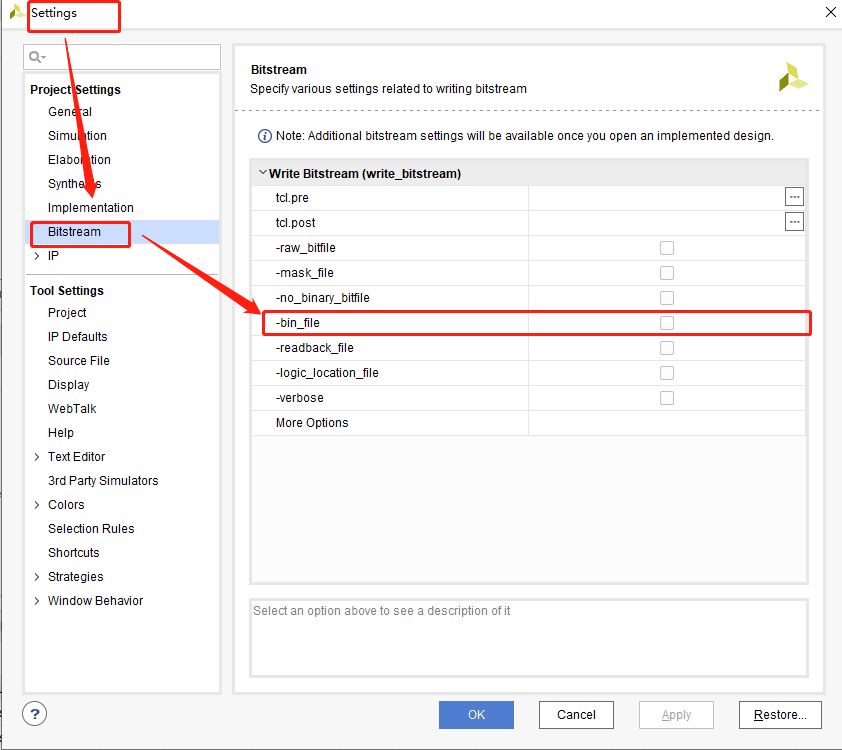
Task: Open the tcl.post browse ellipsis button
Action: (x=794, y=222)
